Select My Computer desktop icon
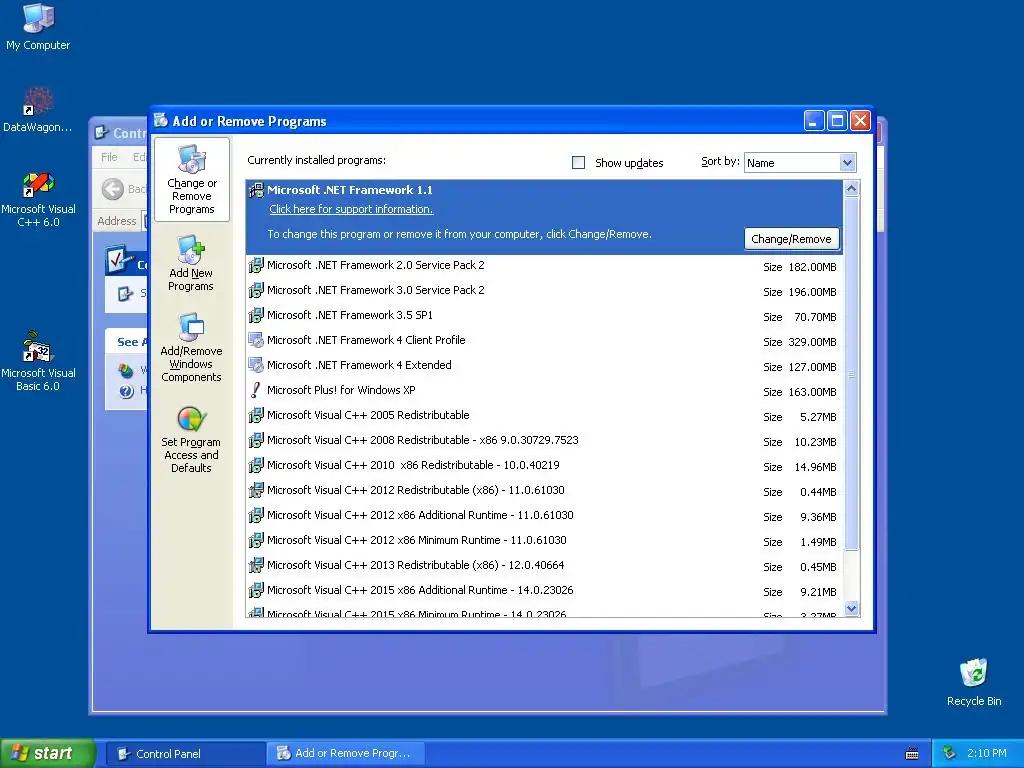1024x768 pixels. 38,18
